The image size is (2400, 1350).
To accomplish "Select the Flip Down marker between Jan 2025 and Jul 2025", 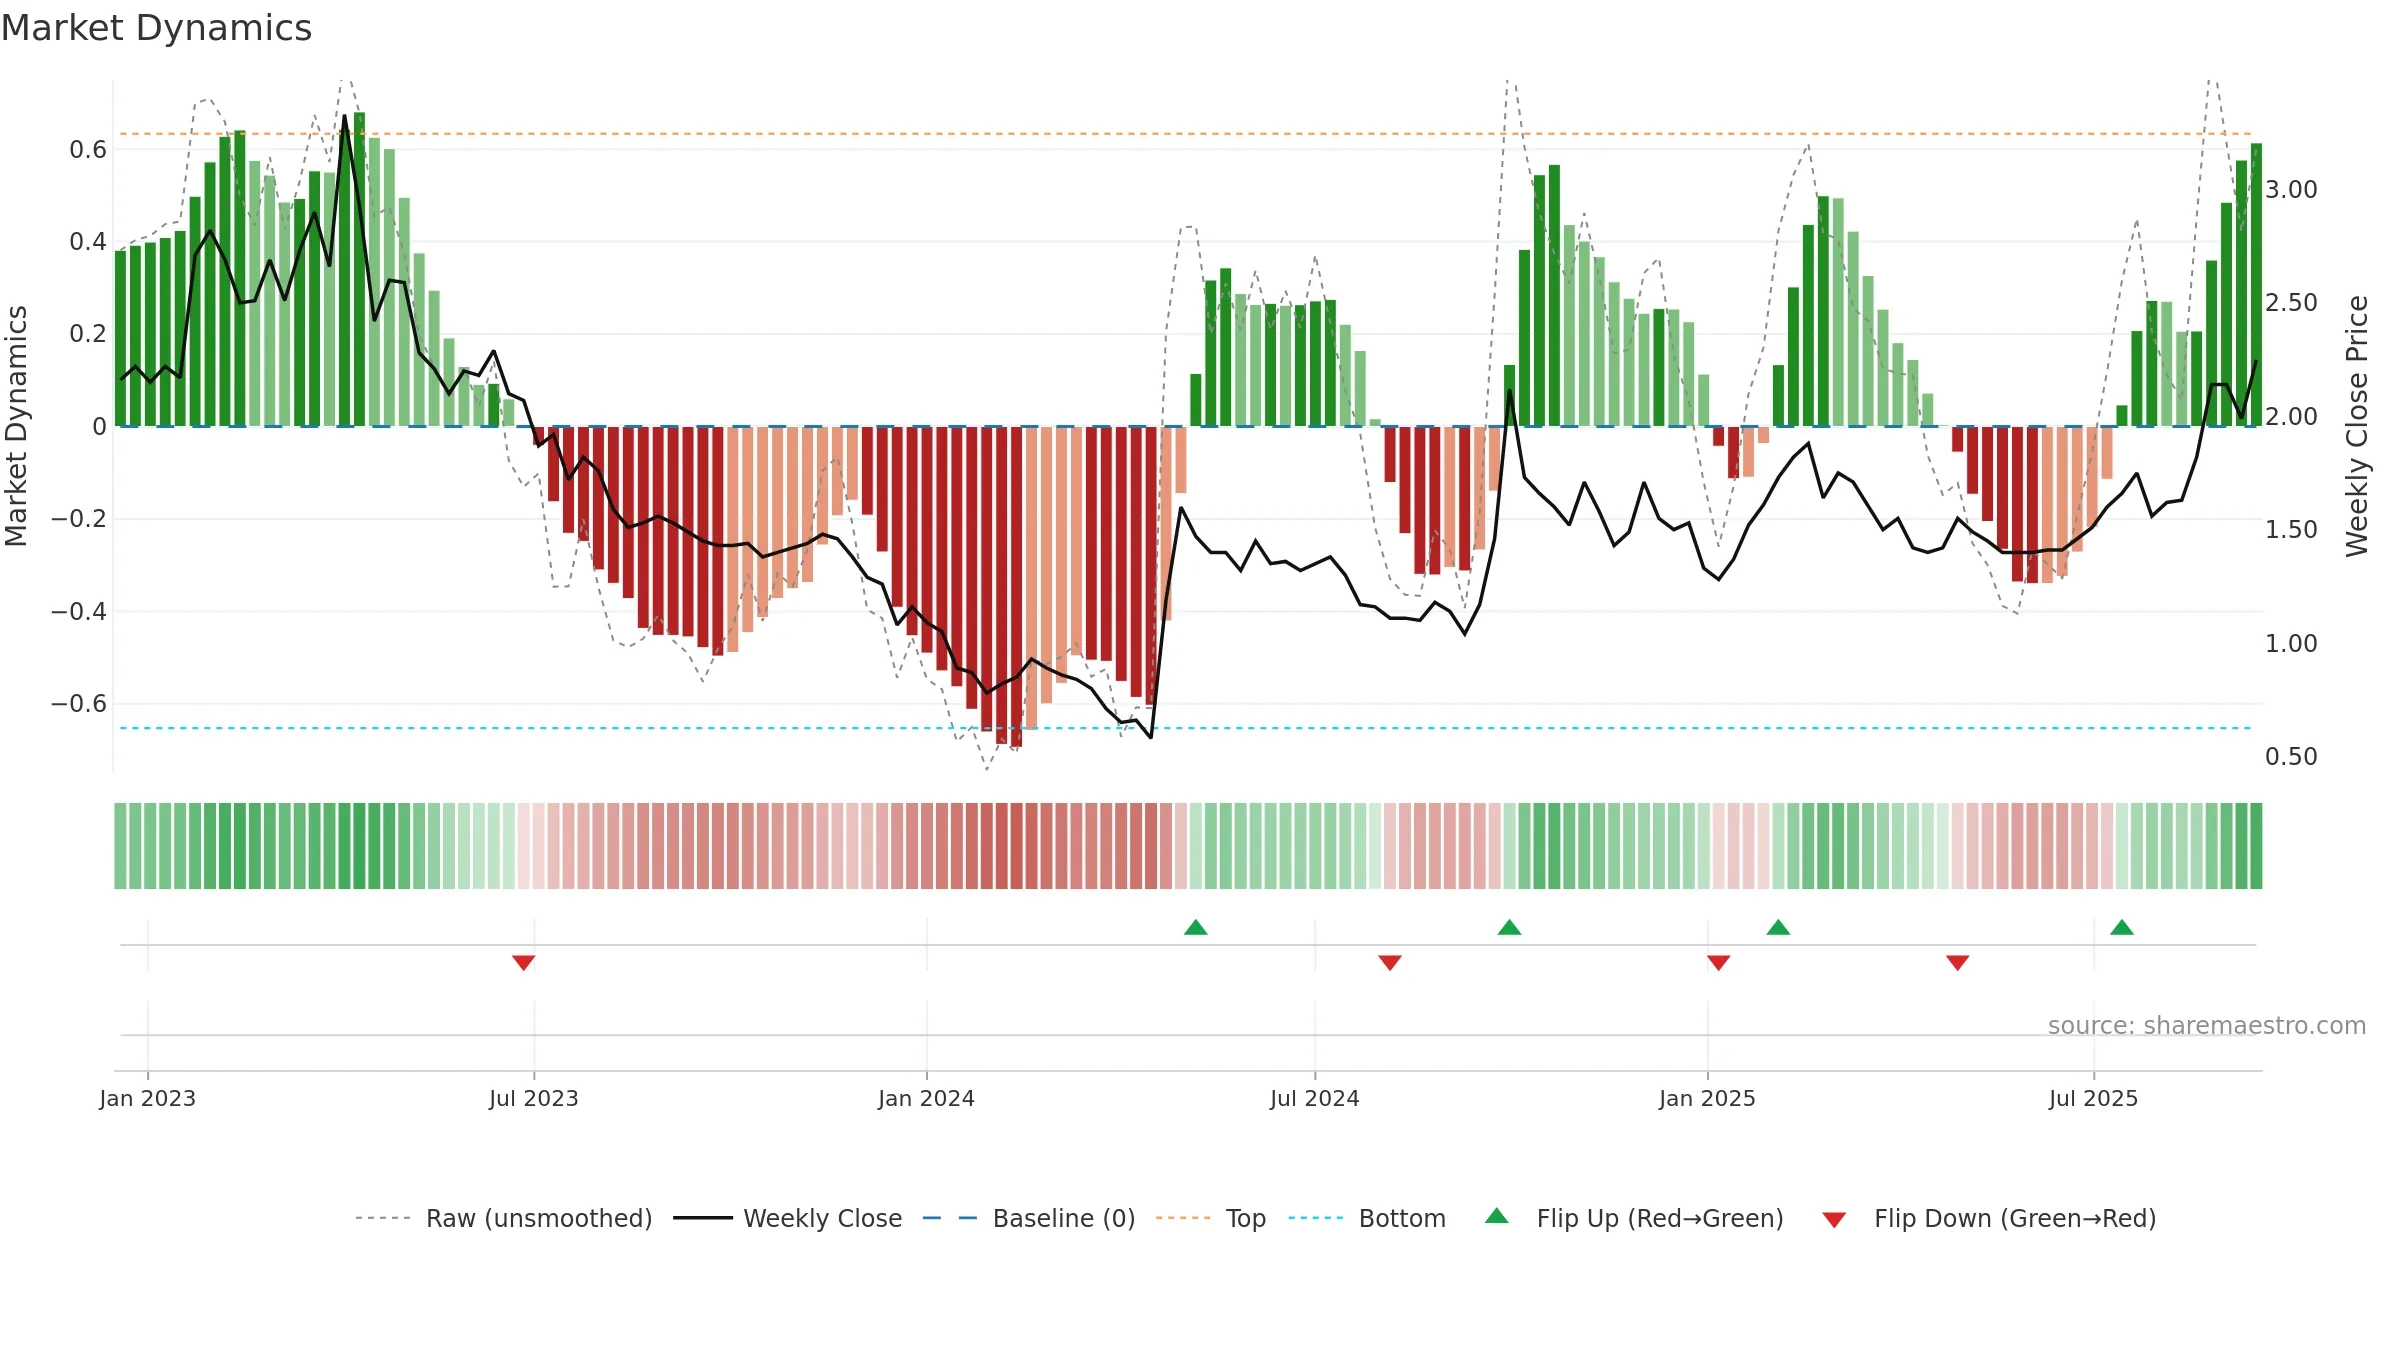I will 1958,962.
